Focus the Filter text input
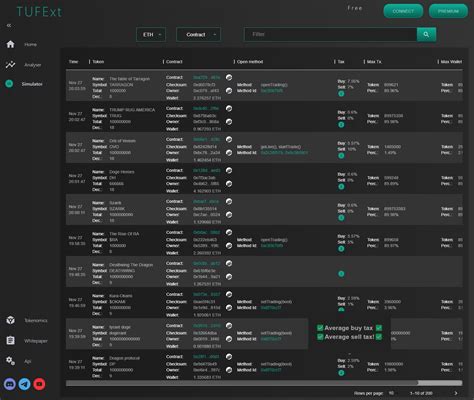 [x=330, y=34]
